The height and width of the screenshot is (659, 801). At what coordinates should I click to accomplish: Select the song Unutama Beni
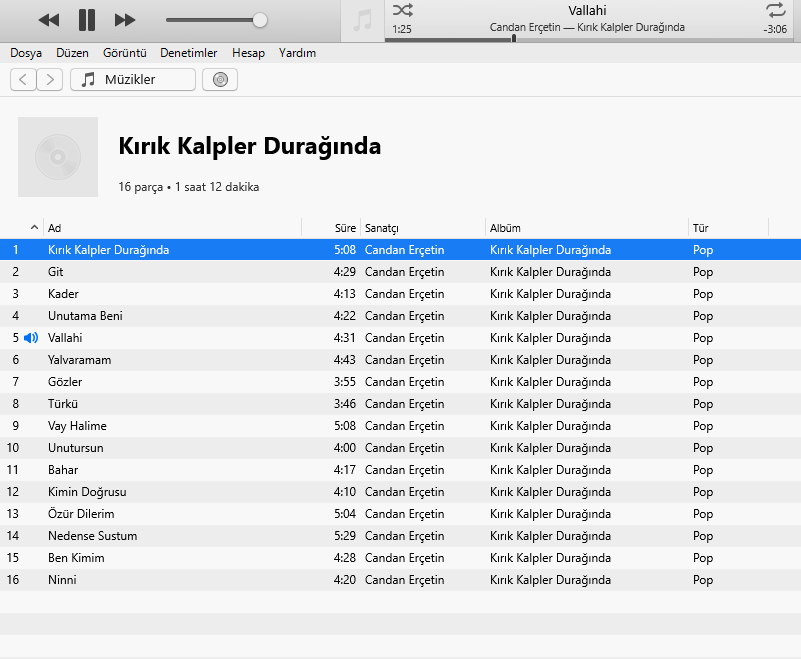tap(400, 316)
